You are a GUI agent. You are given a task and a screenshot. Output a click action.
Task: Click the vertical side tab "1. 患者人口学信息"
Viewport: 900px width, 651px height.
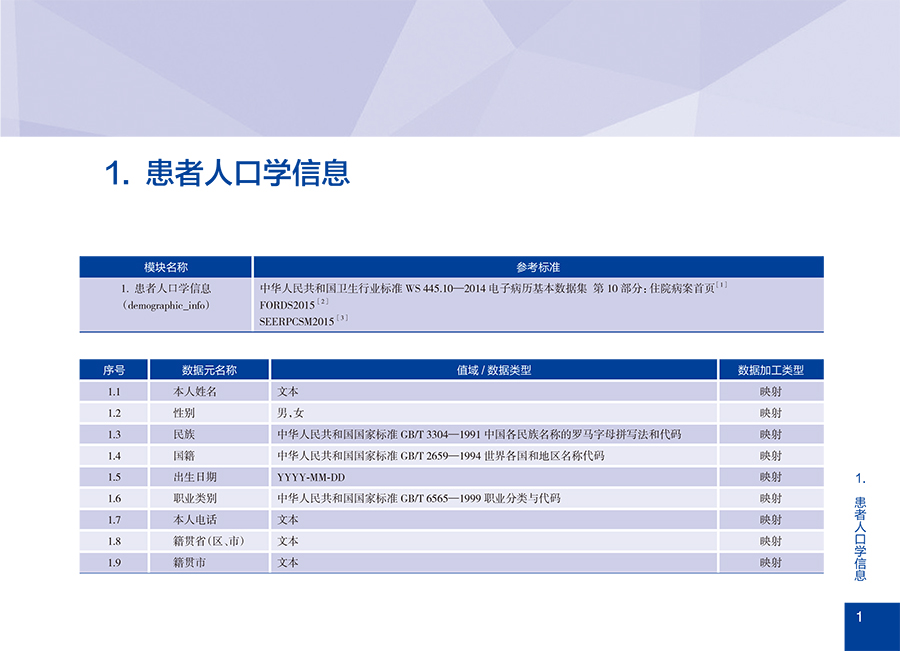tap(860, 526)
